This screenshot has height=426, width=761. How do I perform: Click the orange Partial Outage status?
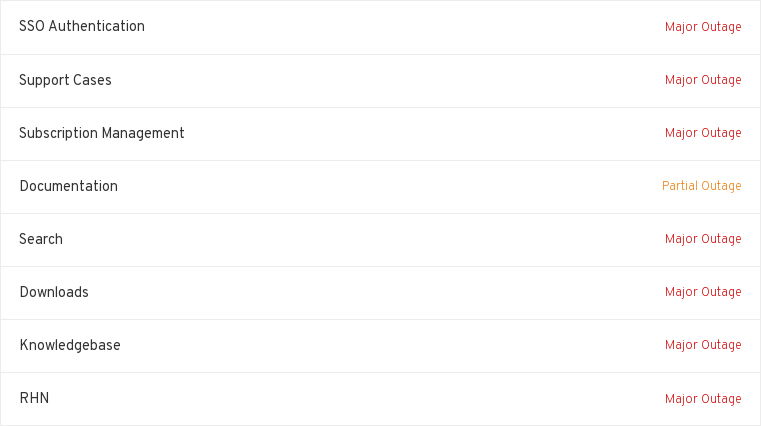click(x=701, y=186)
